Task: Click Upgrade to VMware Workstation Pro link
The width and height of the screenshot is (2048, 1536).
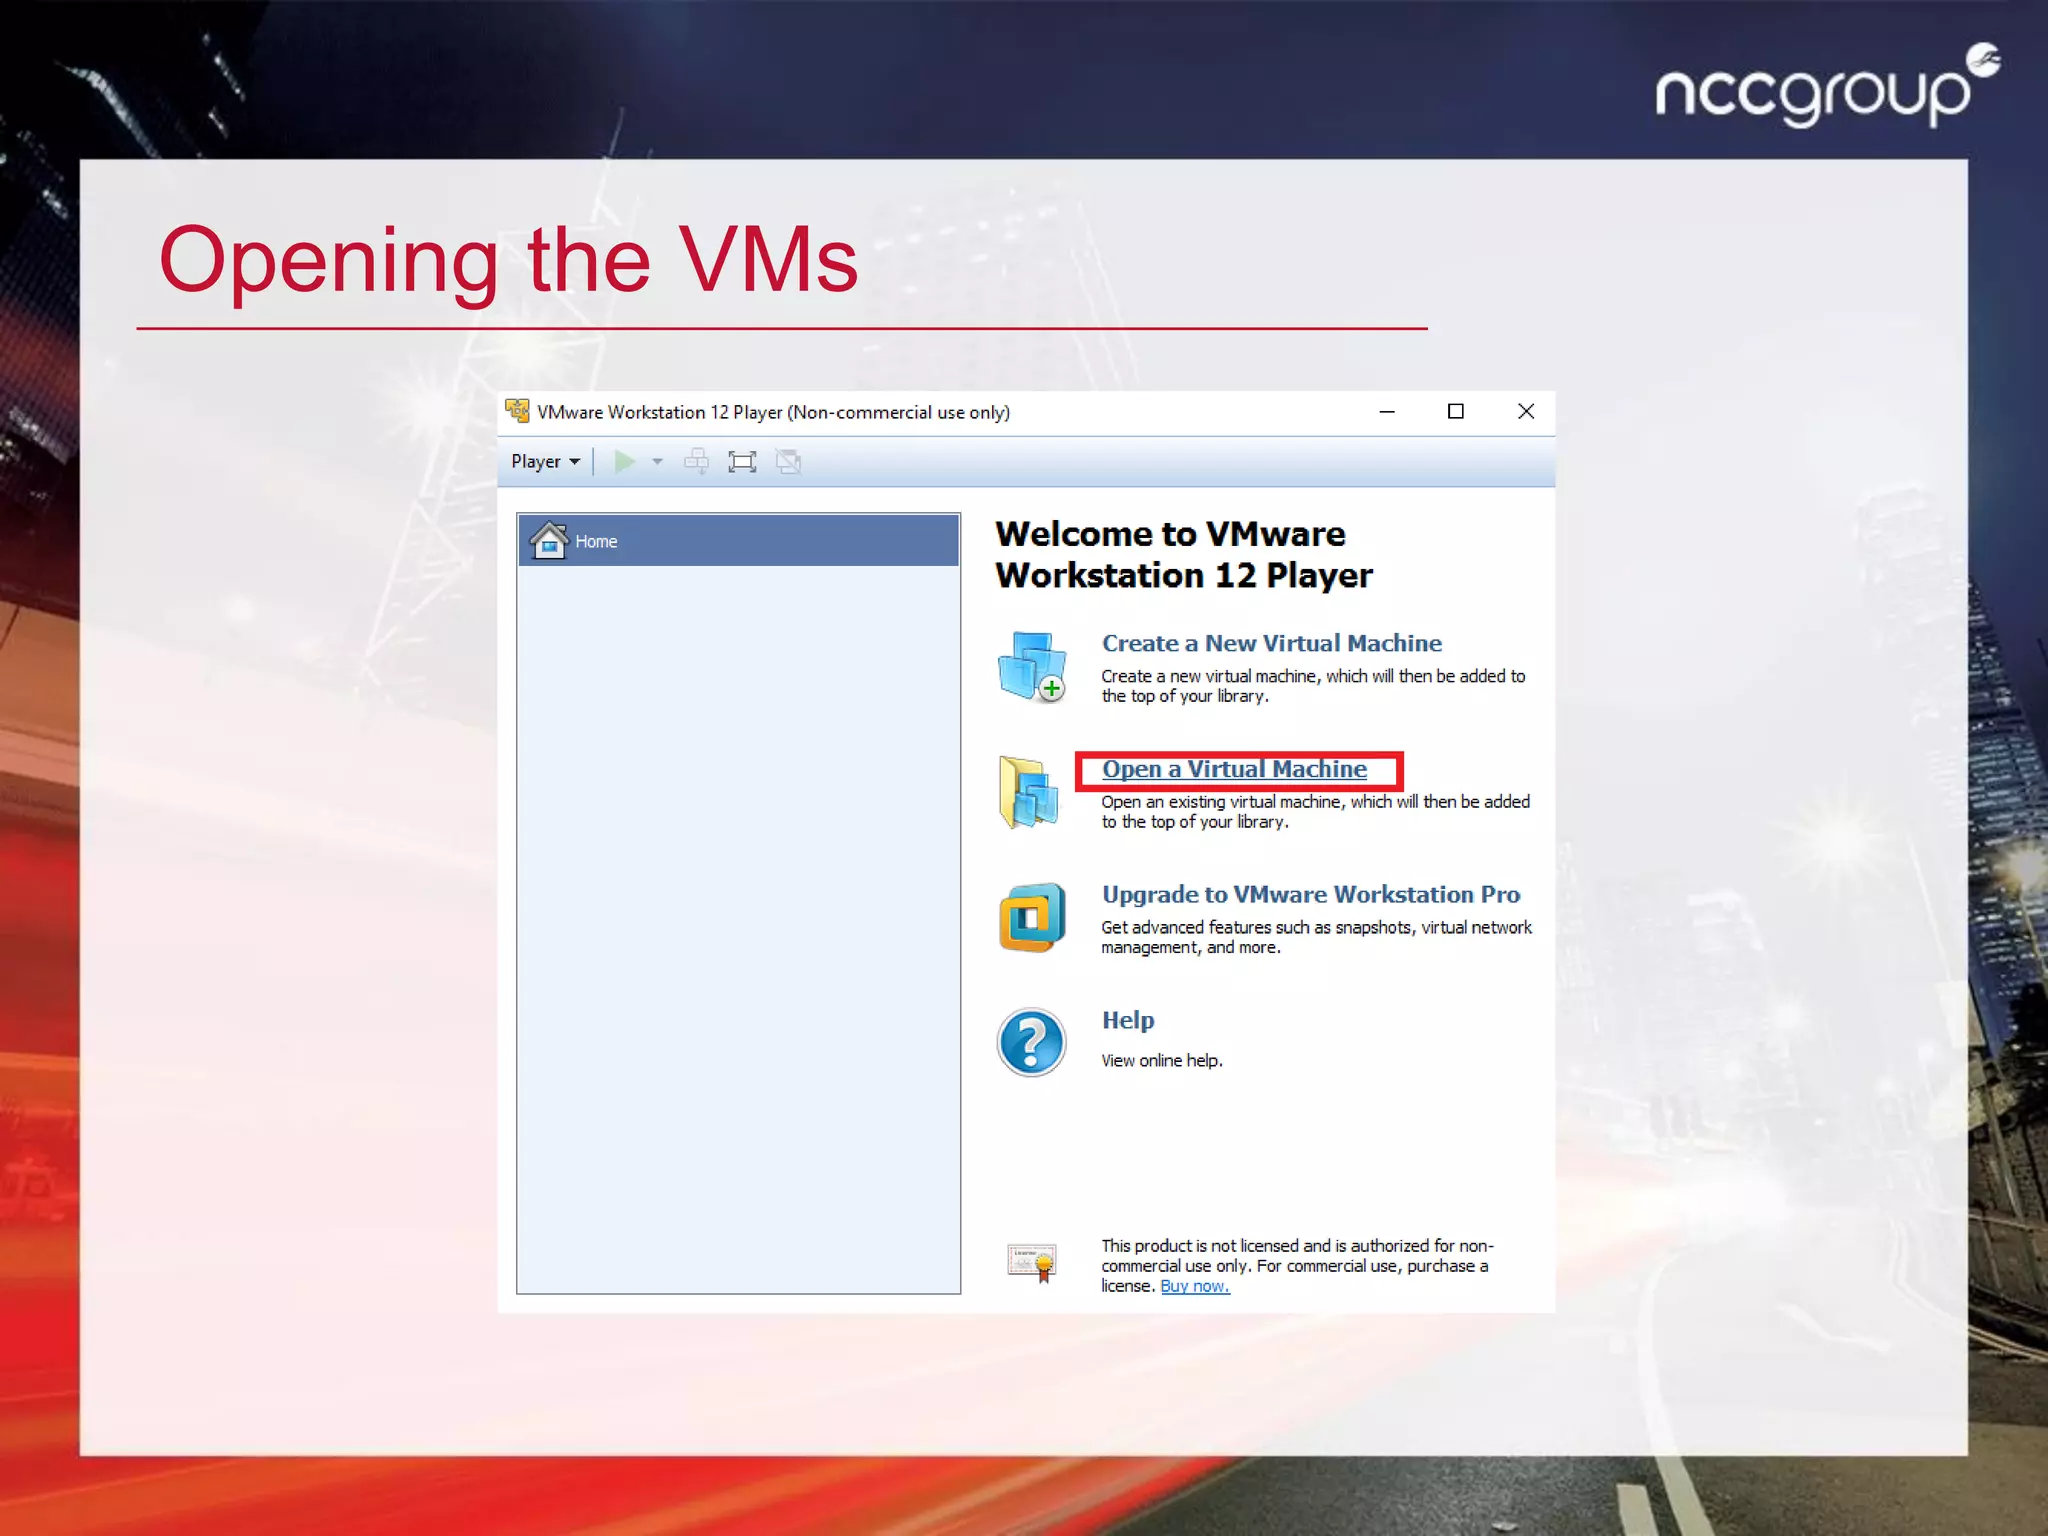Action: tap(1310, 894)
